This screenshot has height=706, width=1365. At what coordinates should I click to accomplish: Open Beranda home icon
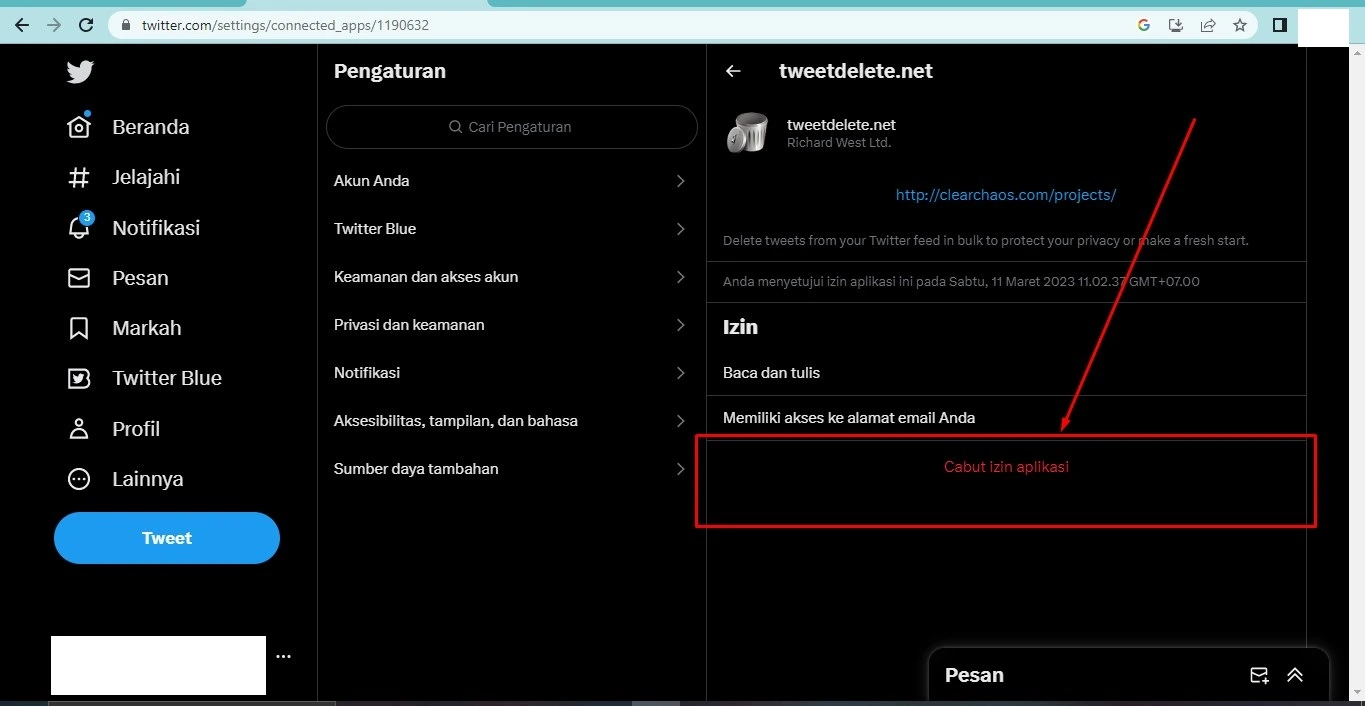point(79,126)
